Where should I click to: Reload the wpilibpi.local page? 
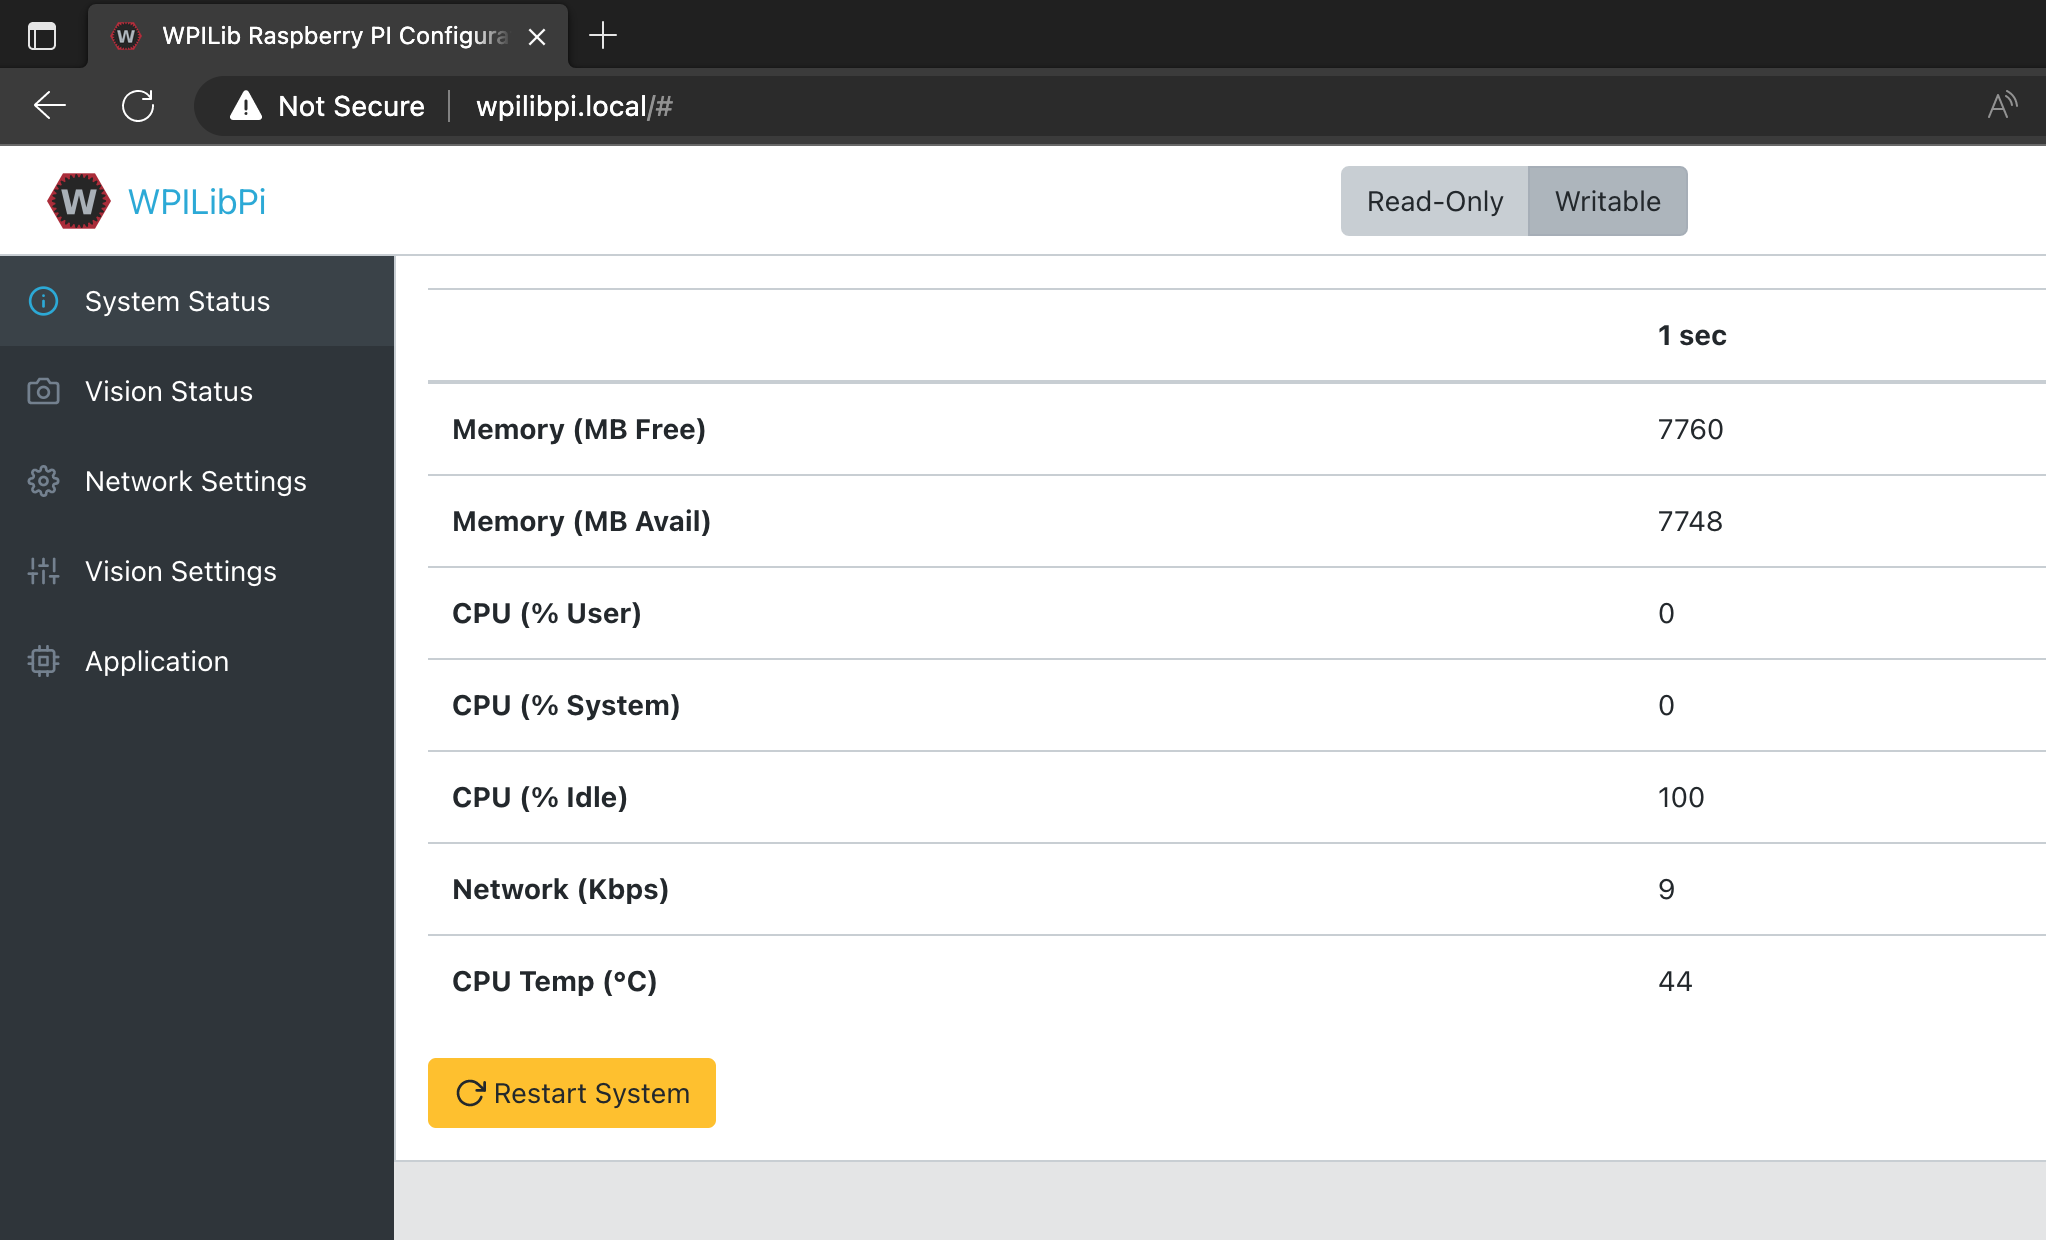pos(139,105)
